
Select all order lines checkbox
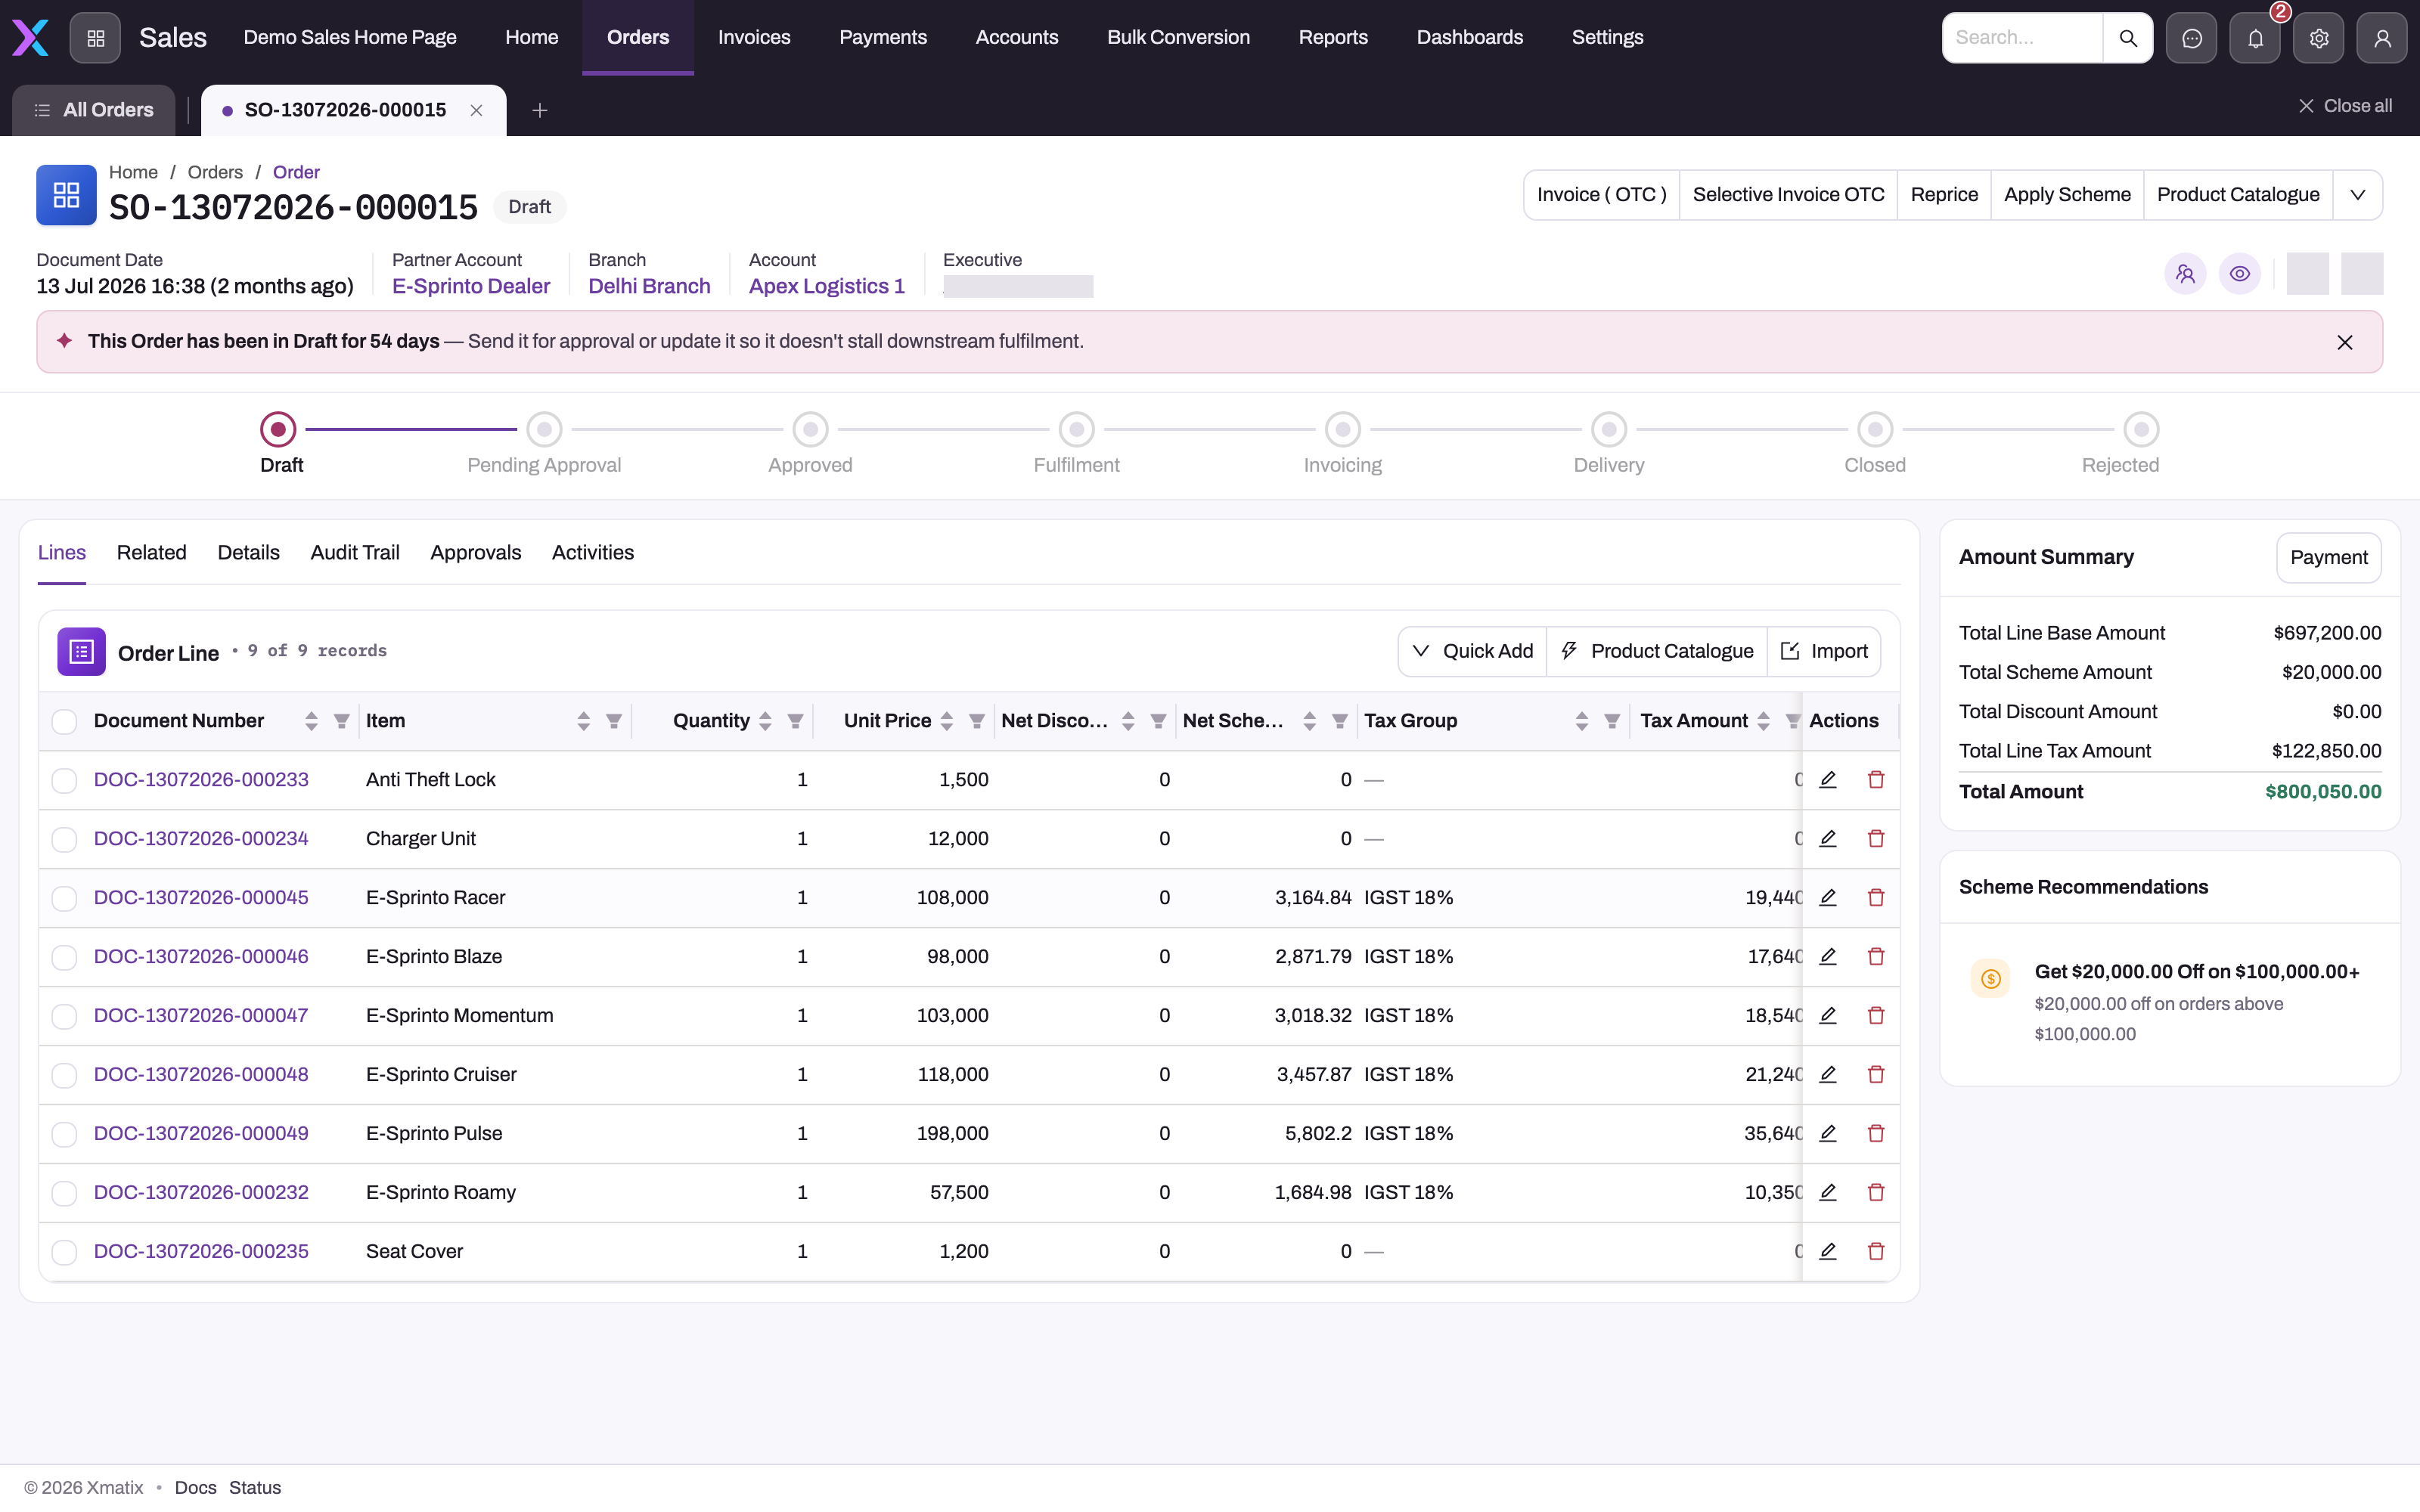64,721
